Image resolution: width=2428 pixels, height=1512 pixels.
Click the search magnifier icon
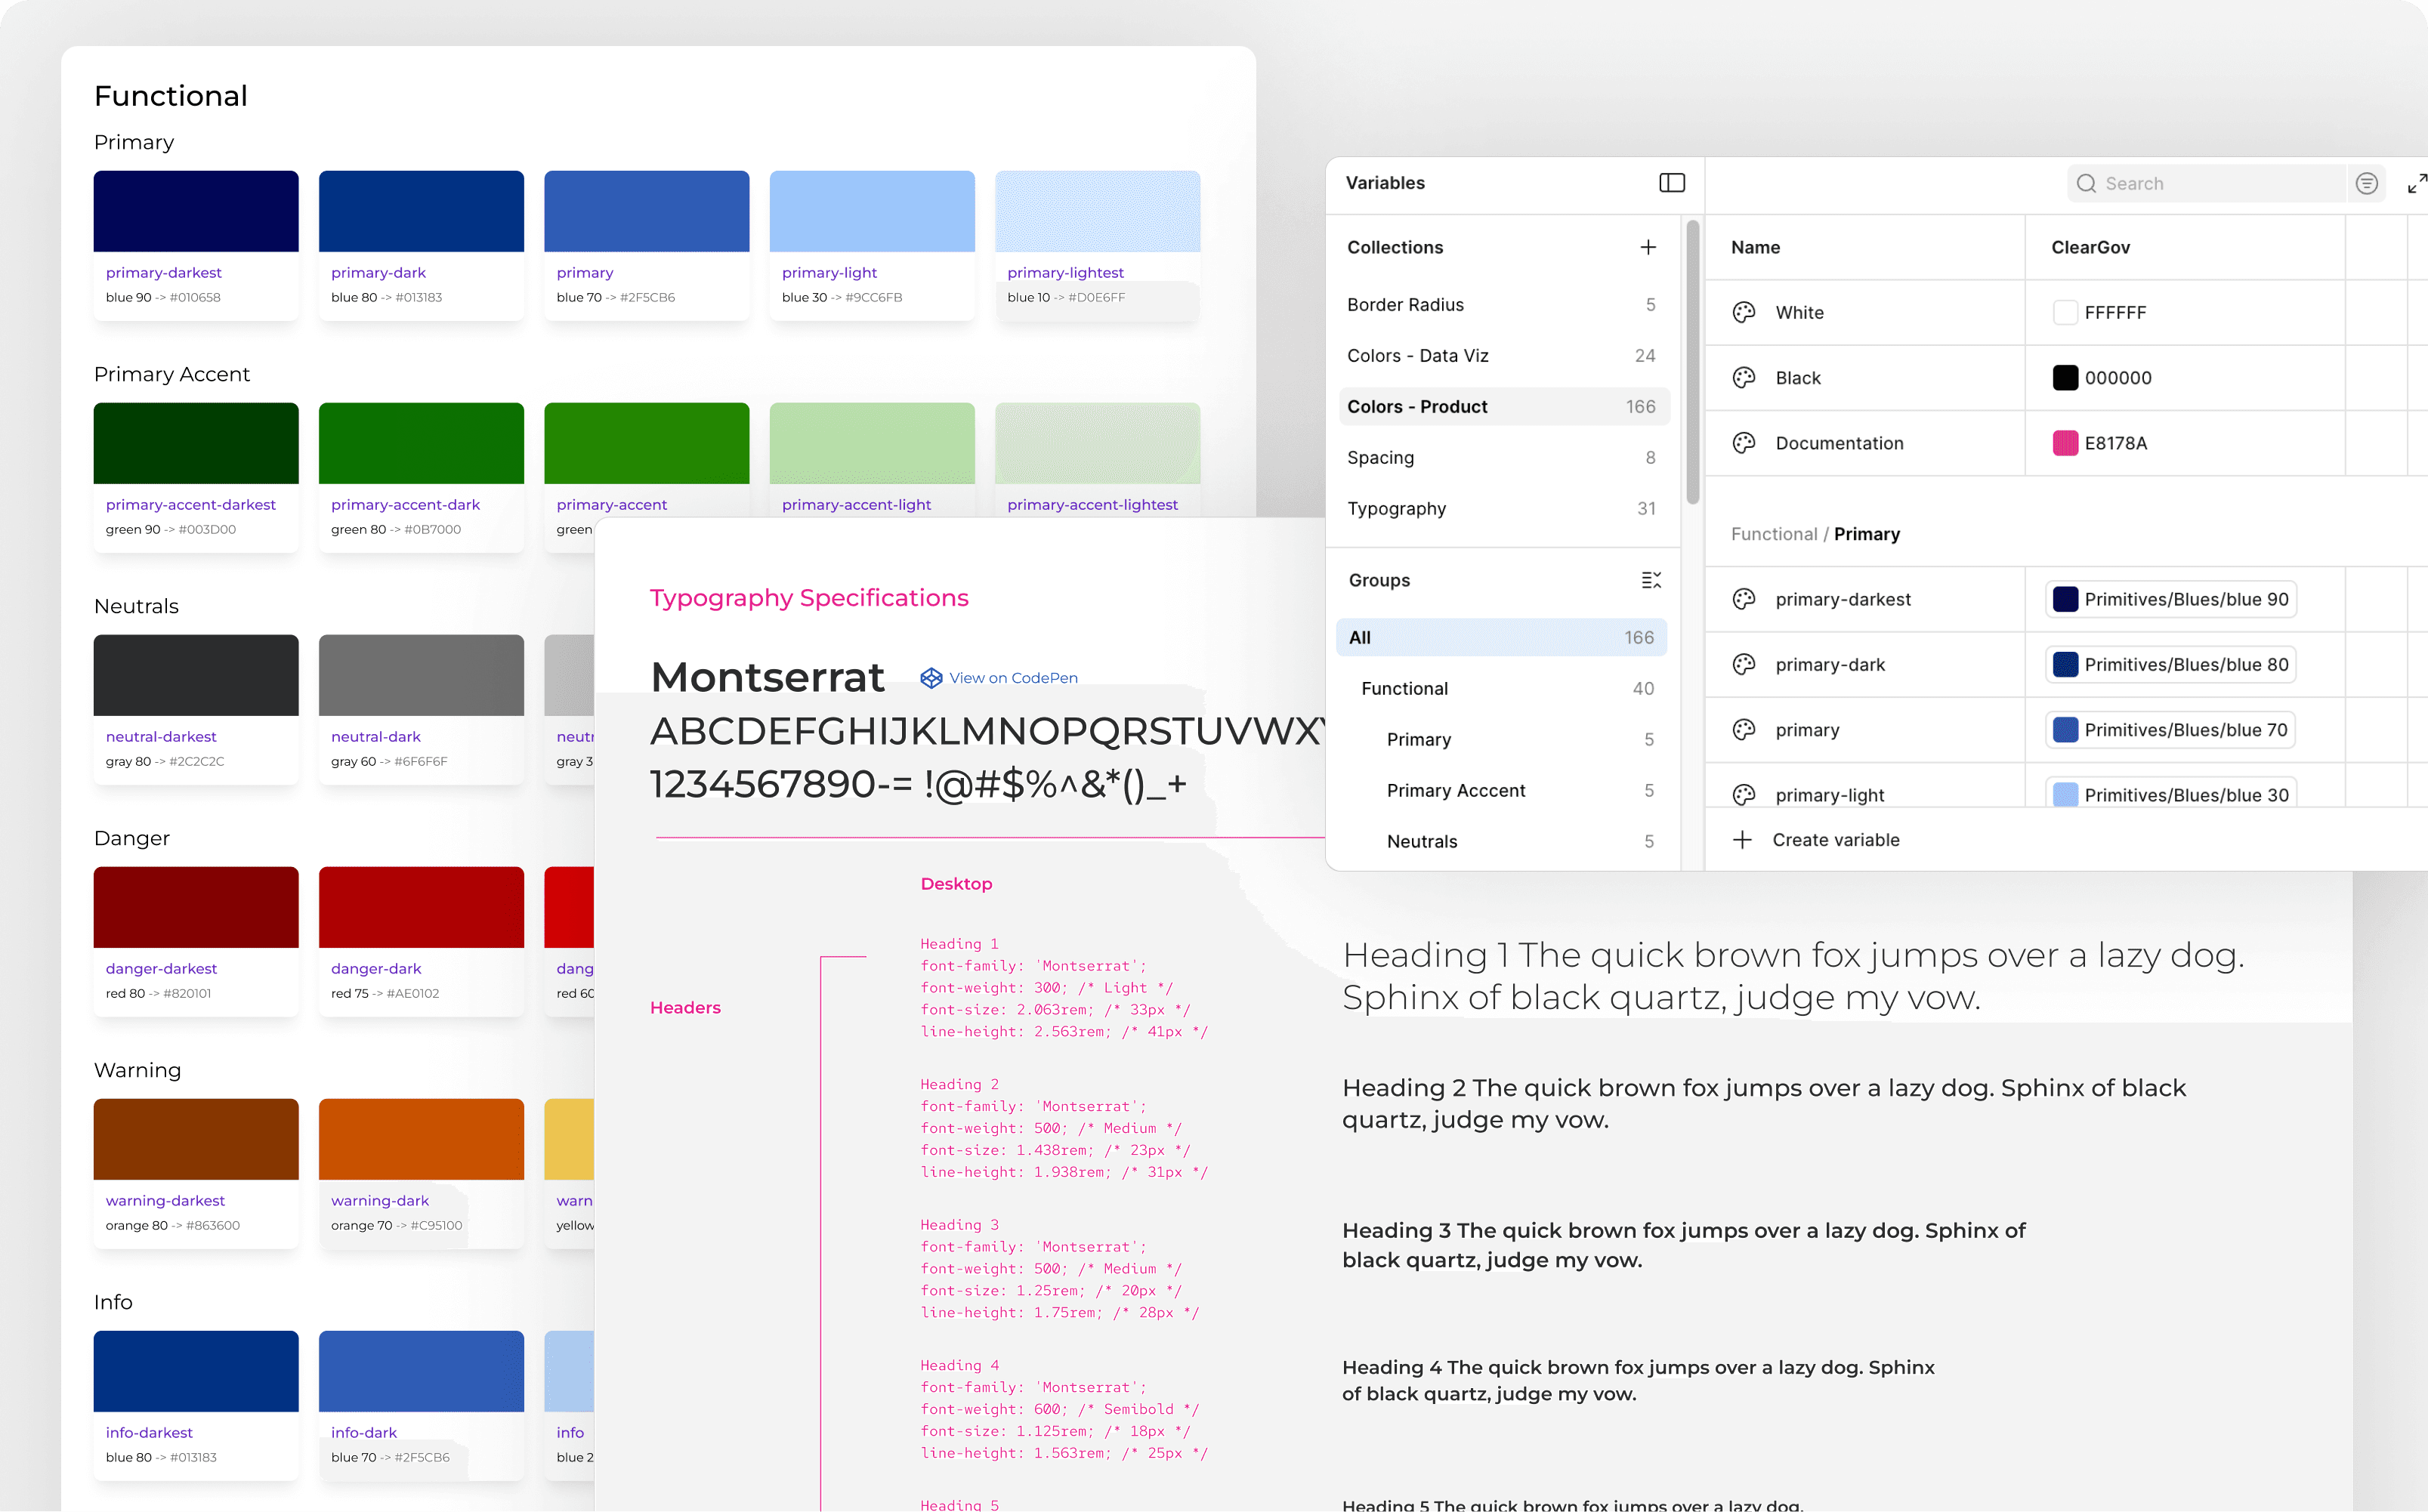2086,183
